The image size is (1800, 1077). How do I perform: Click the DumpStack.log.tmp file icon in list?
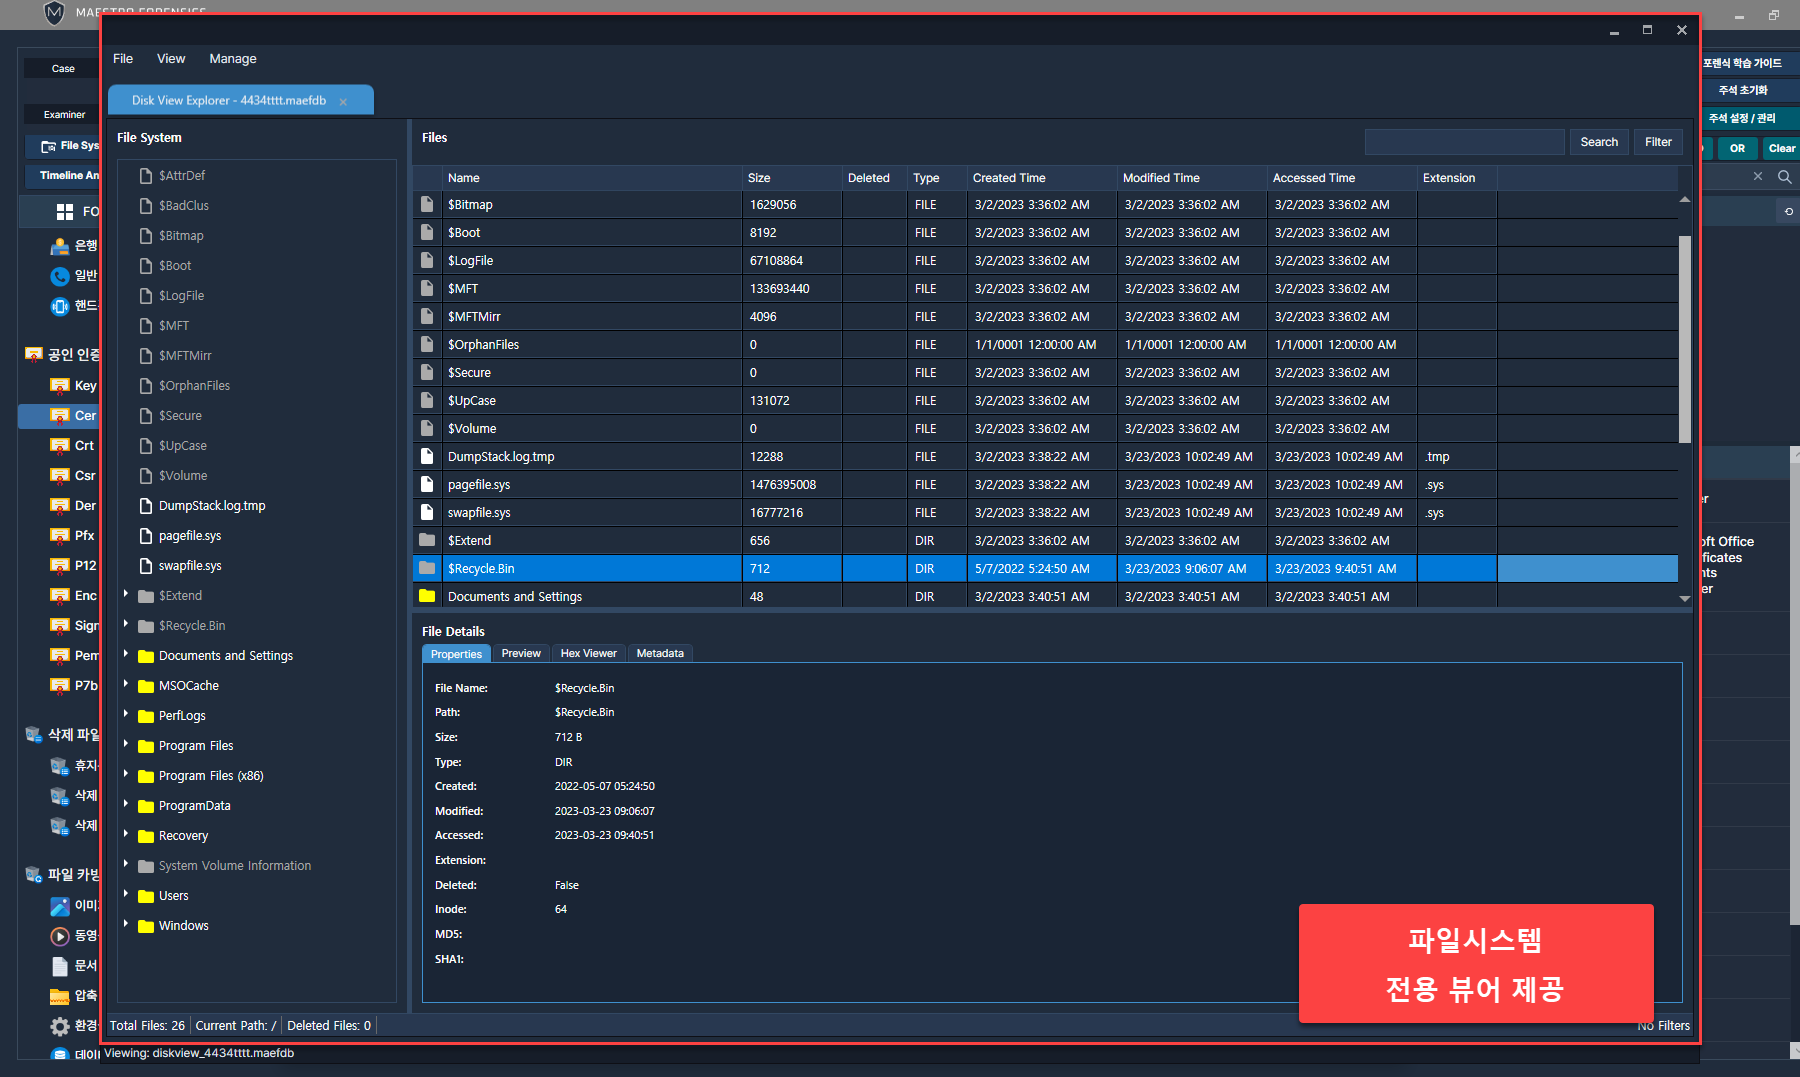coord(427,456)
